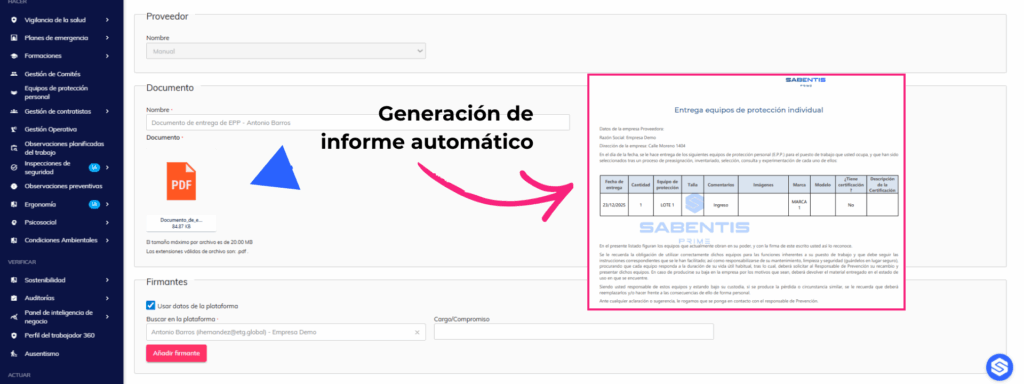Click the Vigilancia de la salud icon
1024x384 pixels.
(x=14, y=20)
